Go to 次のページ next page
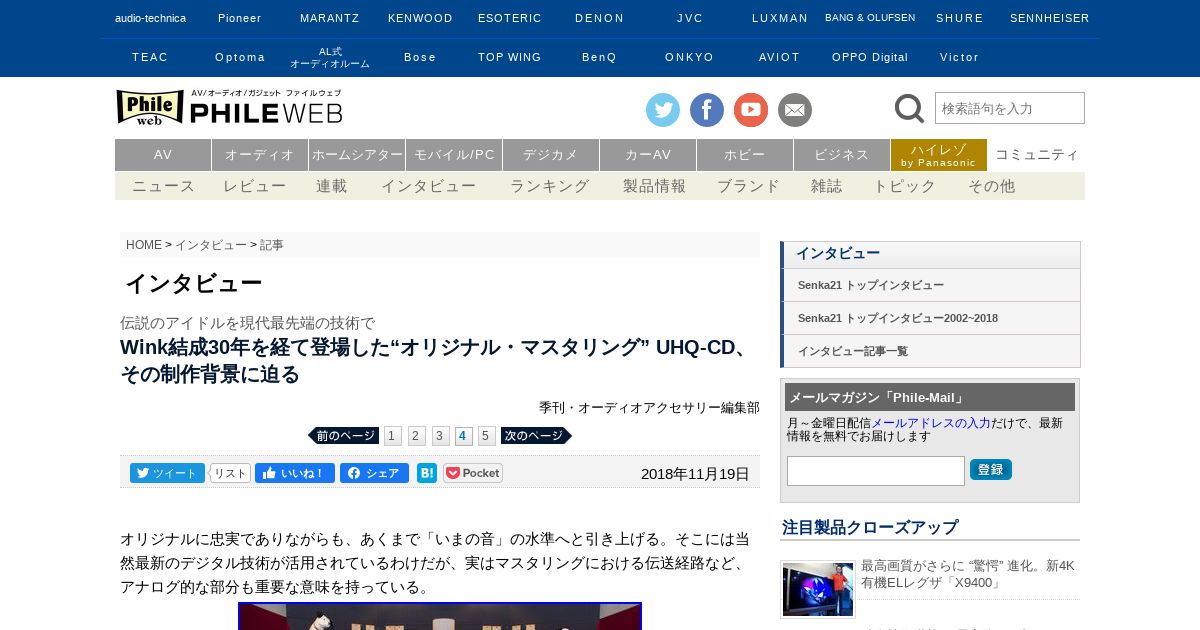The image size is (1200, 630). pos(536,436)
